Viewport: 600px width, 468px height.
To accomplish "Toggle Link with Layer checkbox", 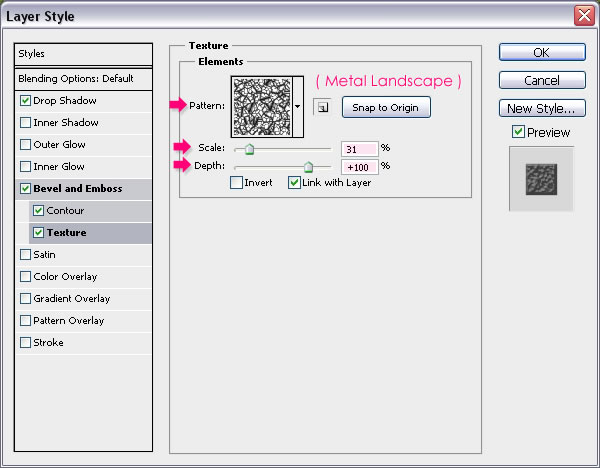I will pyautogui.click(x=294, y=183).
